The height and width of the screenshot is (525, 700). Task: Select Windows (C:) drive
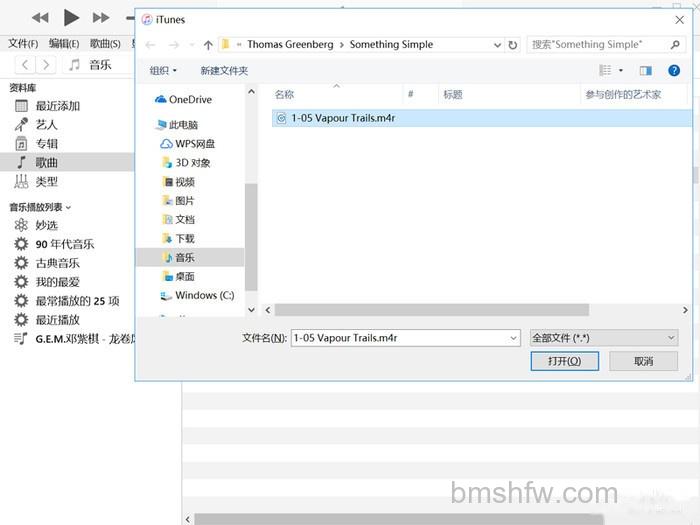click(197, 296)
